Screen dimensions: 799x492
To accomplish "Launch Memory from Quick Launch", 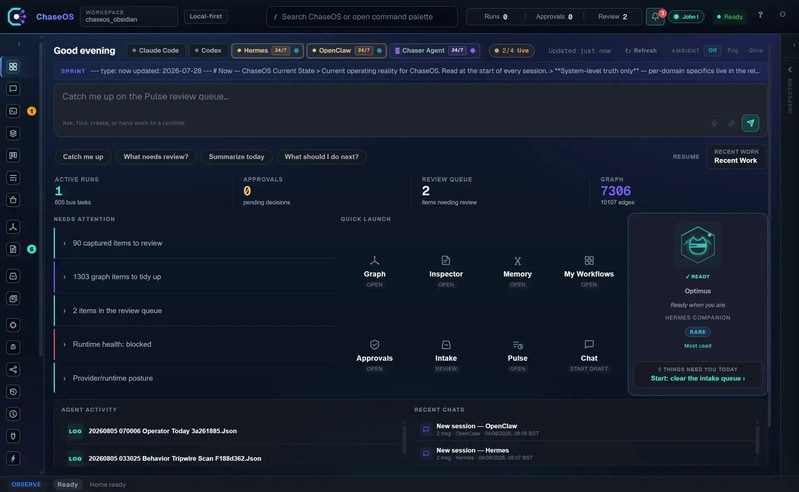I will pyautogui.click(x=517, y=271).
